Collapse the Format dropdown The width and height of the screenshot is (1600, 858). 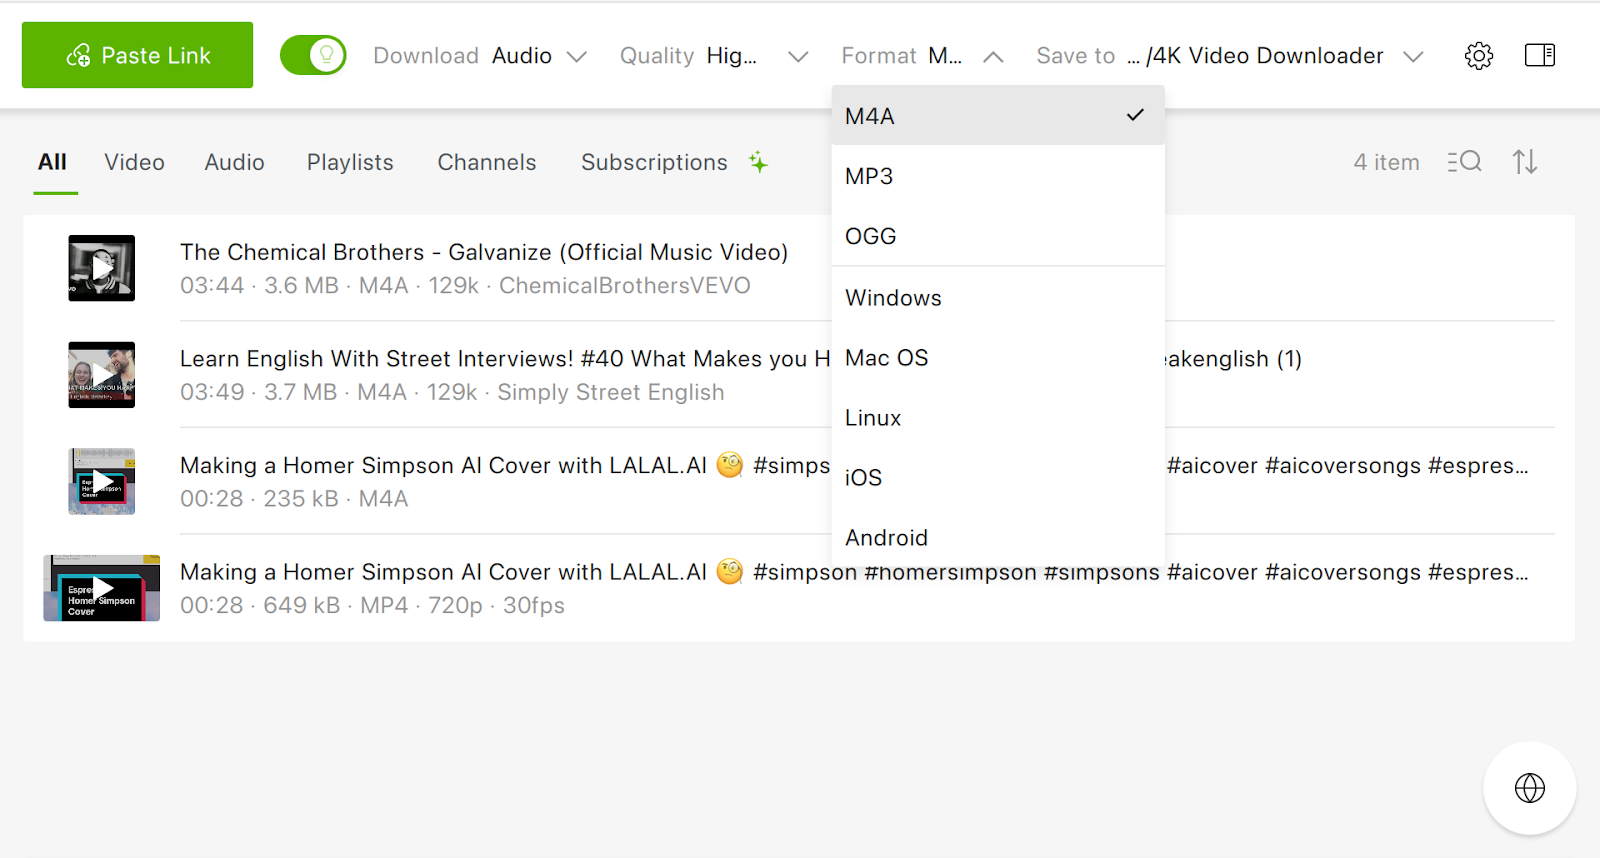point(922,56)
